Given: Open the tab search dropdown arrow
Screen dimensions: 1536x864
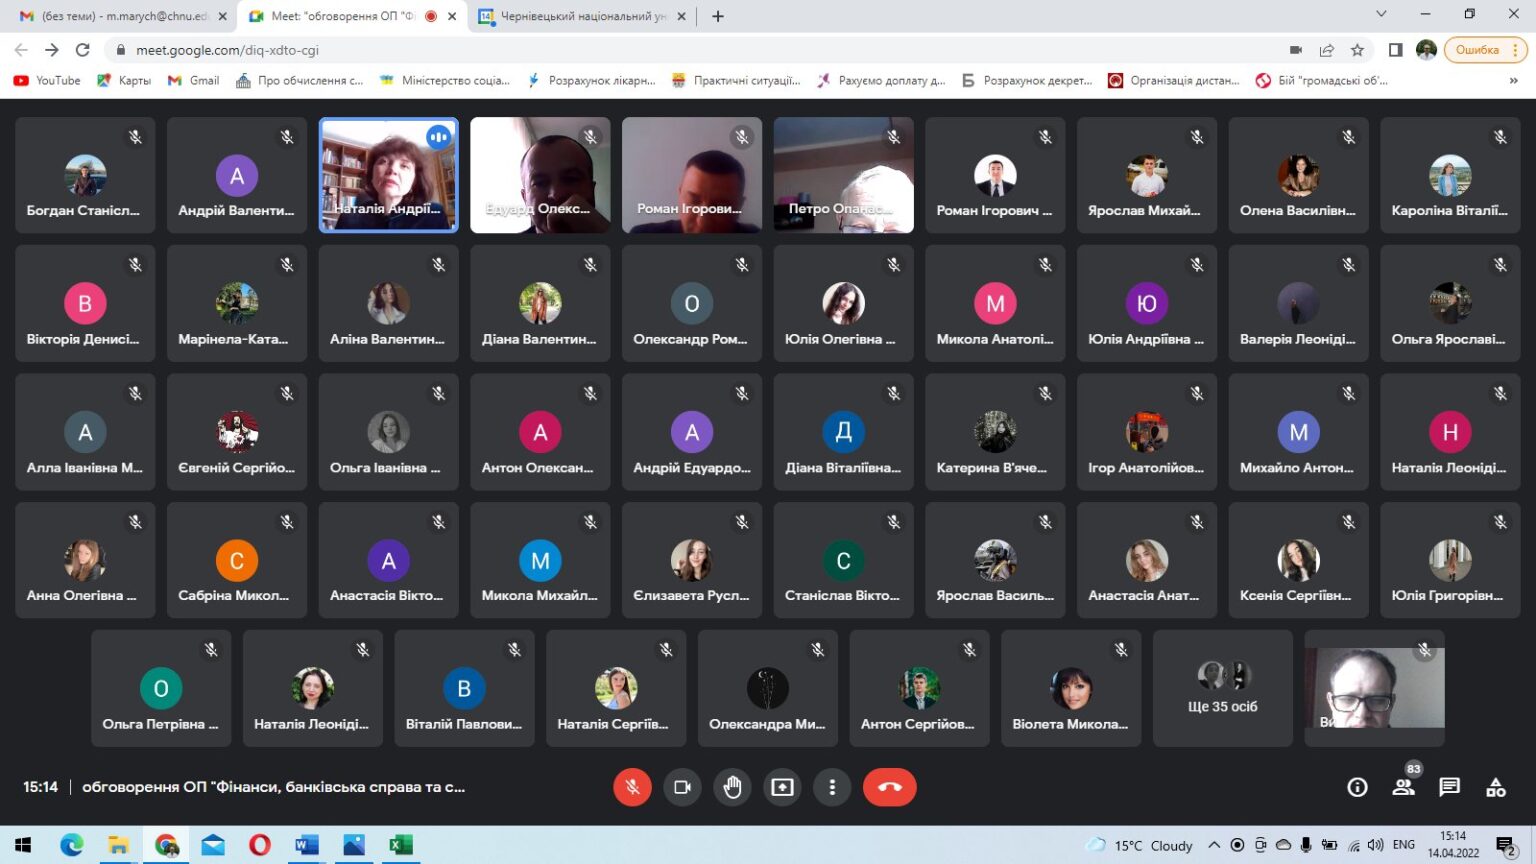Looking at the screenshot, I should [x=1381, y=14].
